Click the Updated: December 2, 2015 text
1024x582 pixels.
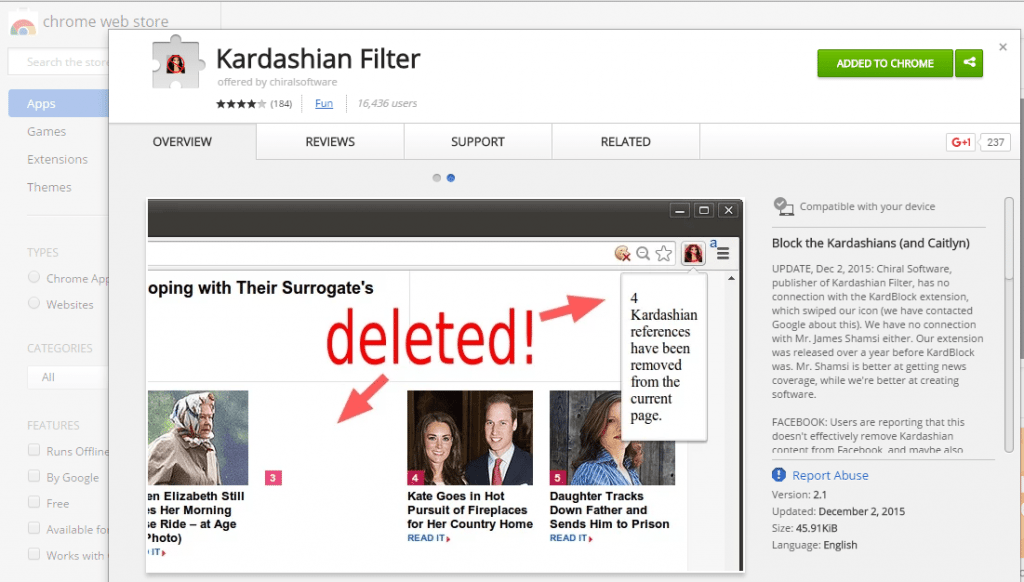(839, 511)
